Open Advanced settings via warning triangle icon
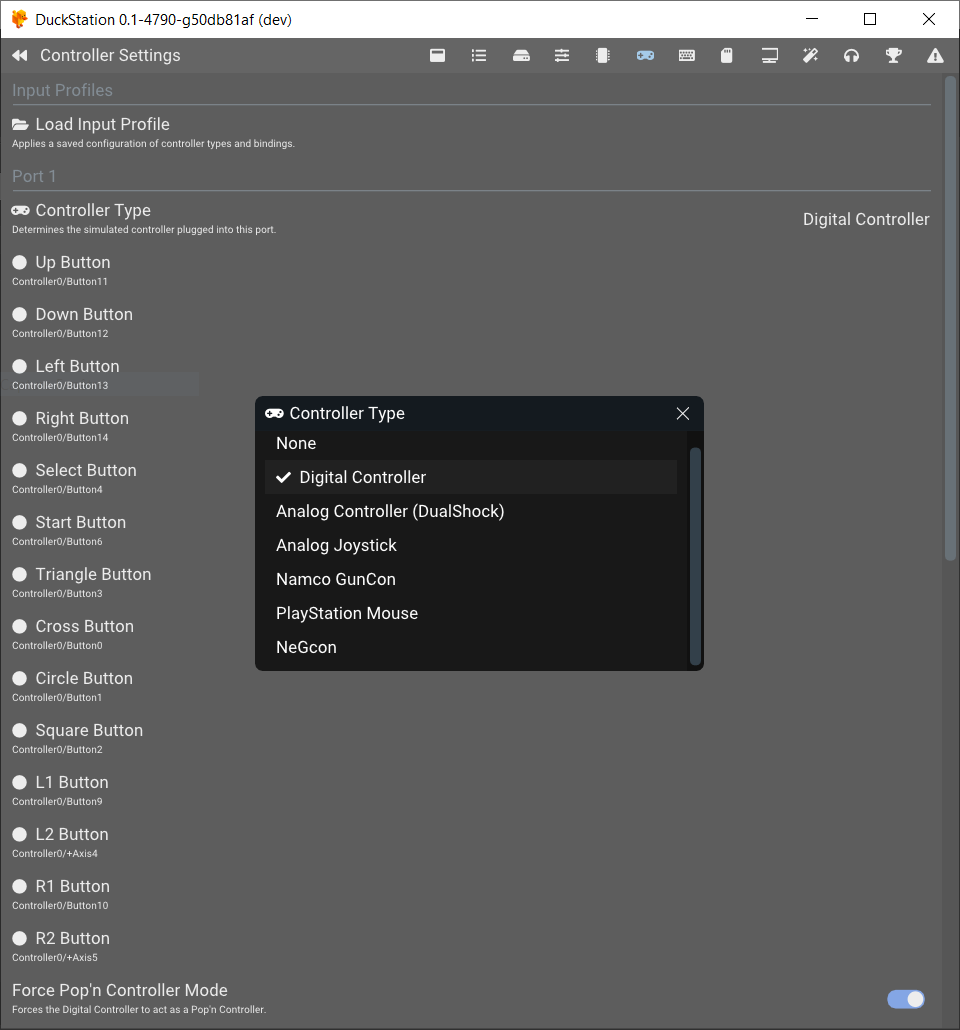The width and height of the screenshot is (960, 1030). pyautogui.click(x=935, y=56)
